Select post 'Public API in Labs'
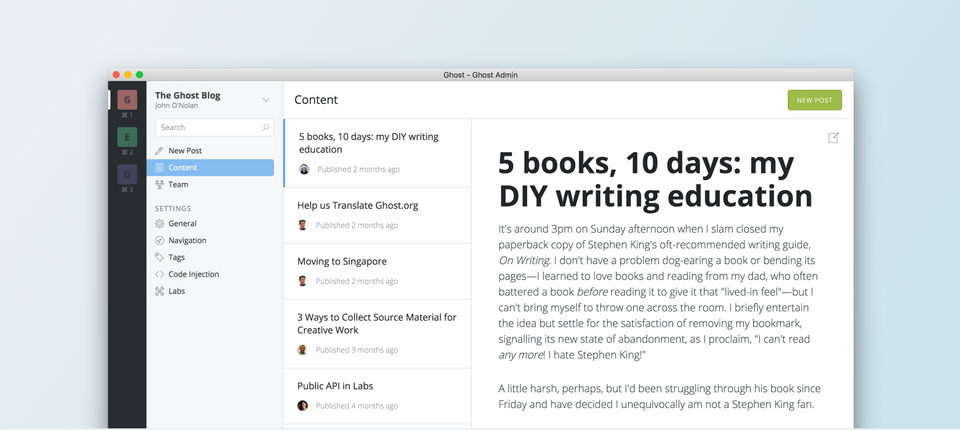The height and width of the screenshot is (430, 960). tap(377, 396)
